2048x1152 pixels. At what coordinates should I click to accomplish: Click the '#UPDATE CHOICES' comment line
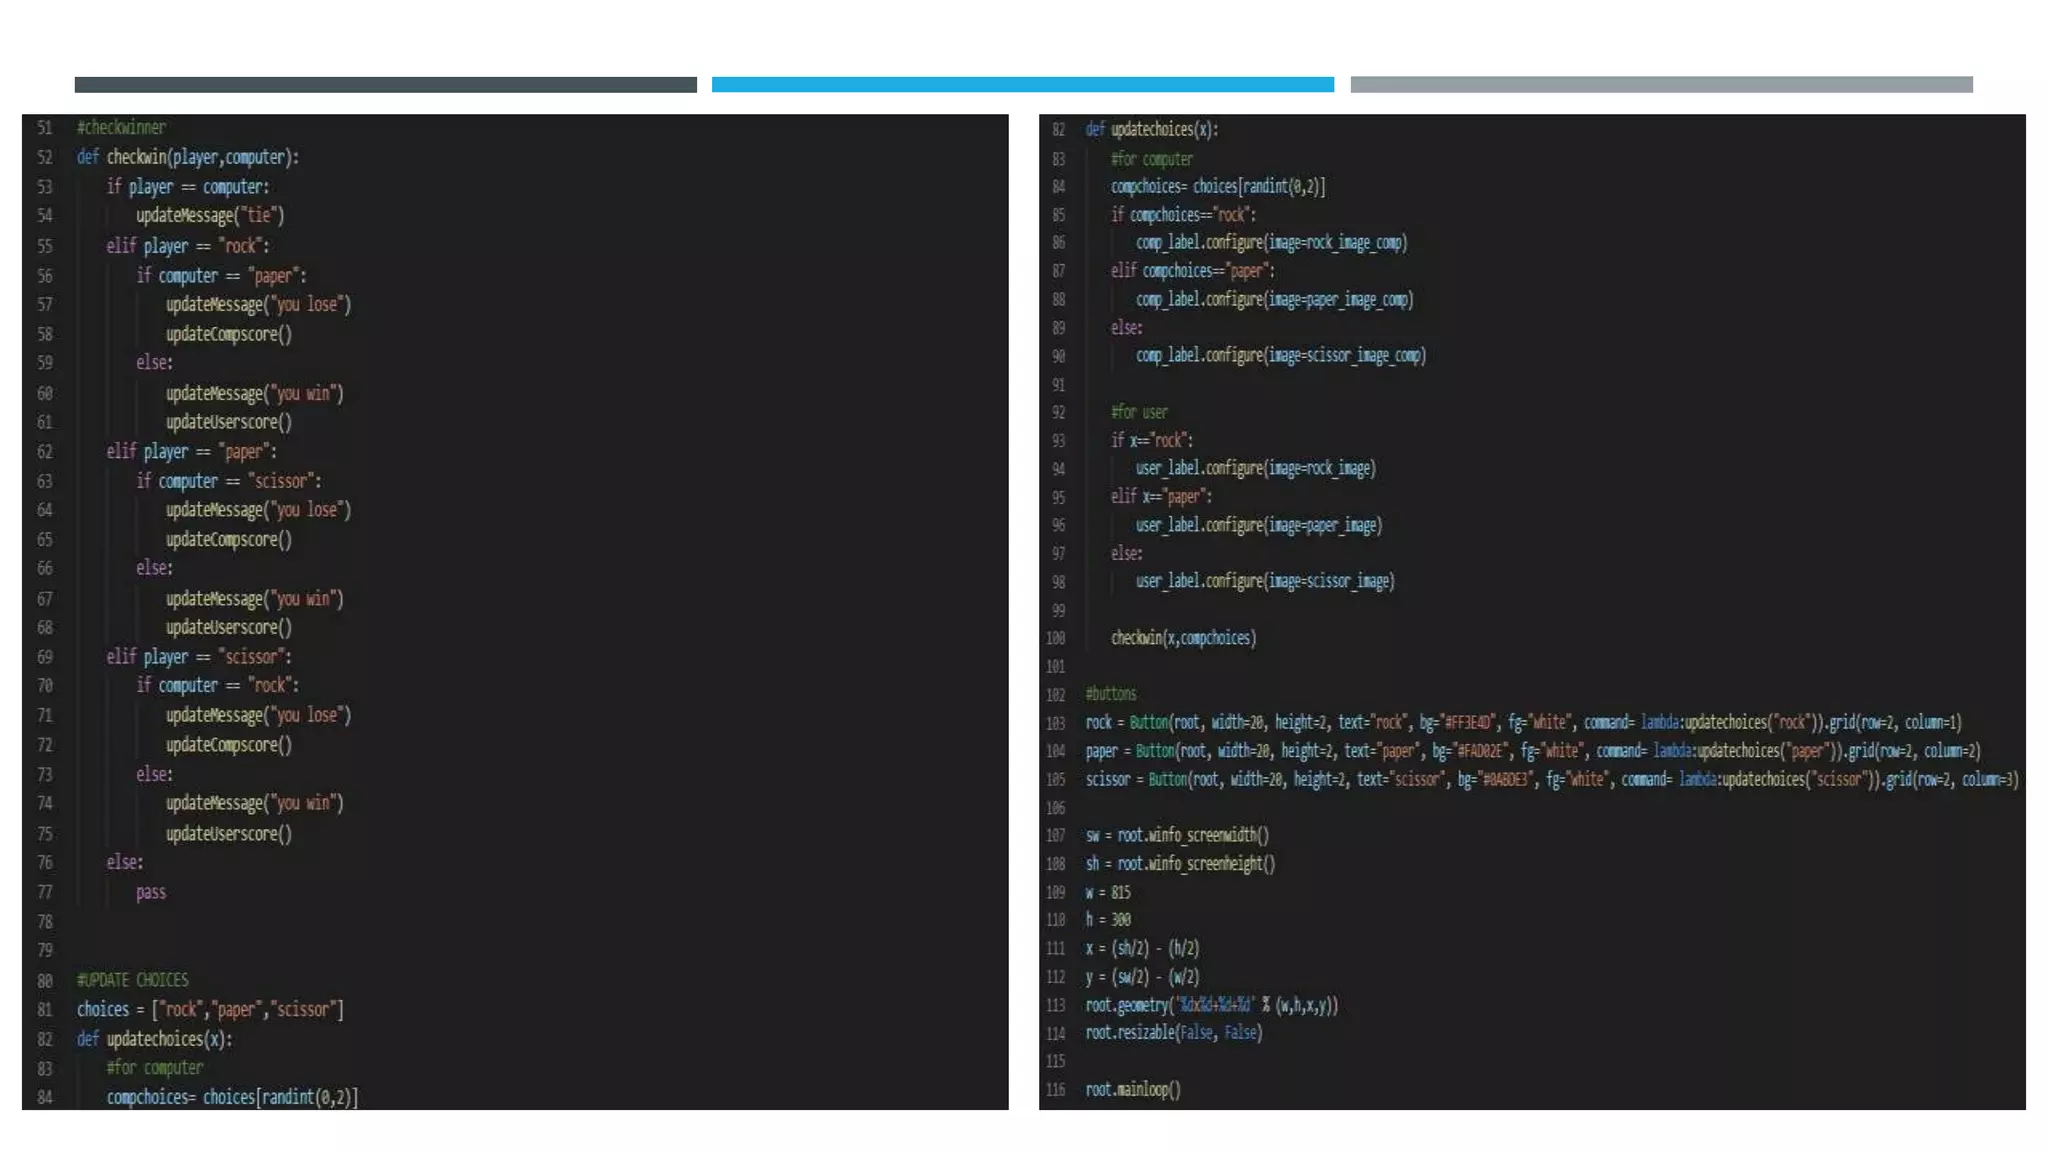point(132,980)
